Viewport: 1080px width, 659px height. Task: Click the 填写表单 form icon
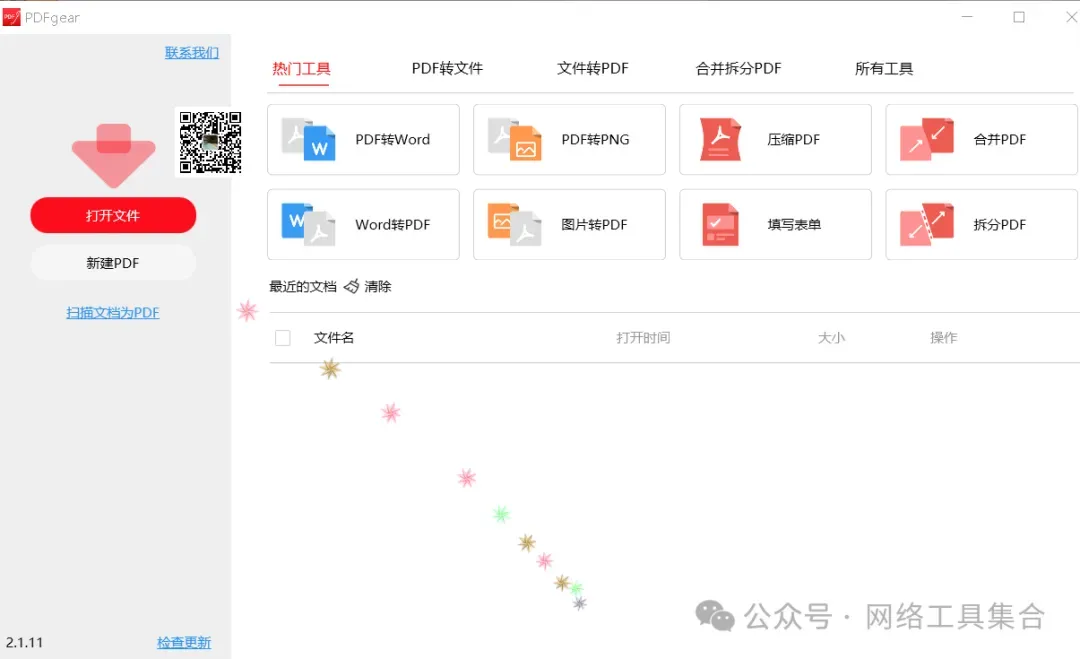[x=720, y=224]
